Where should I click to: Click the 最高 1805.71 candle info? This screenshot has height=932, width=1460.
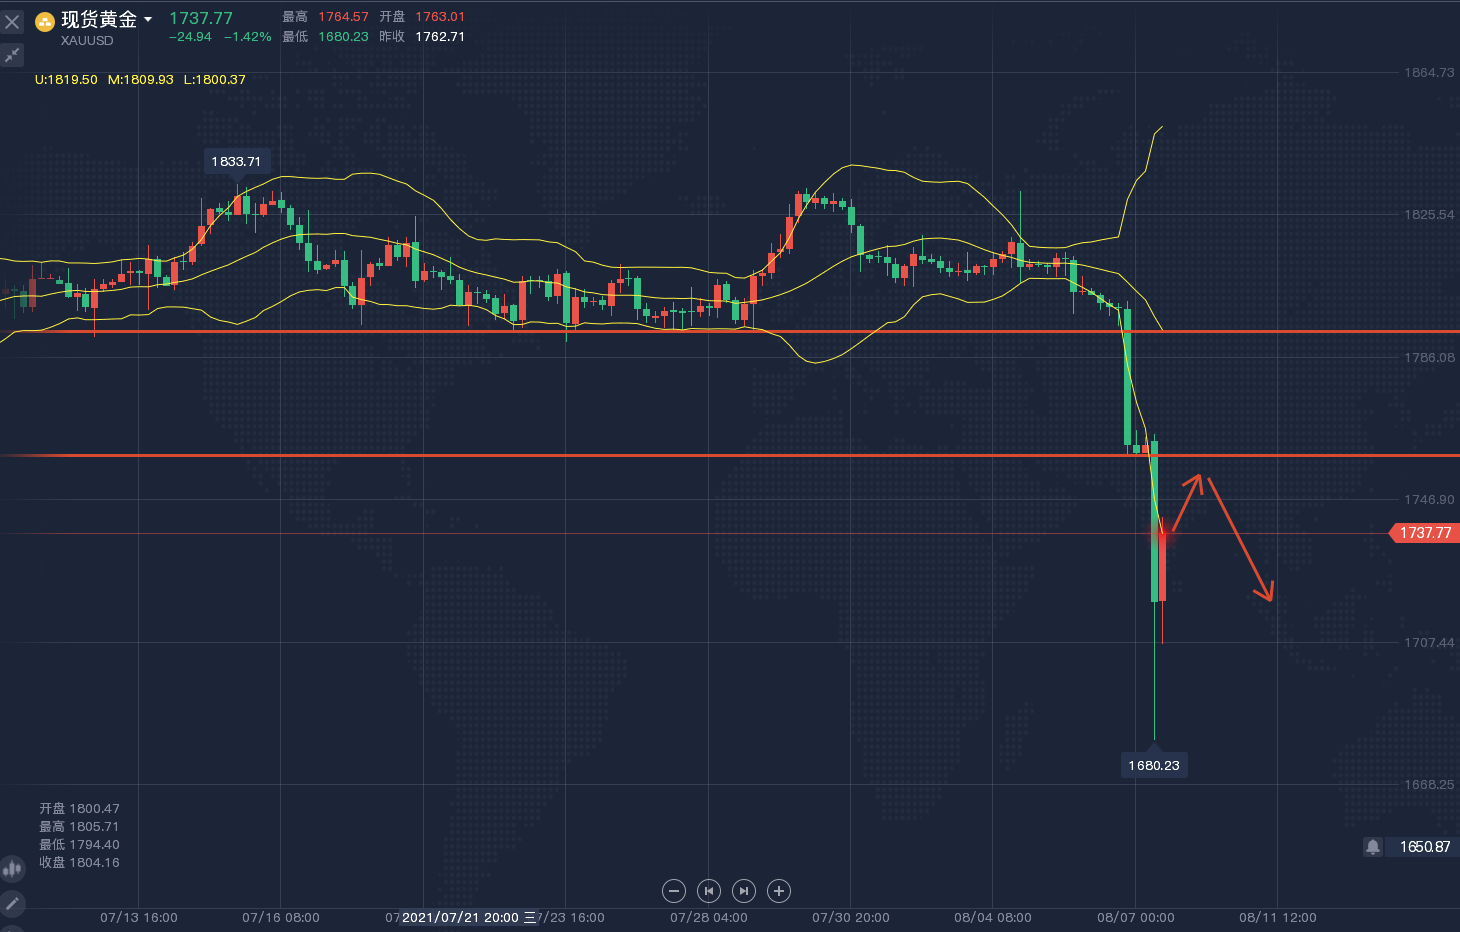coord(79,827)
